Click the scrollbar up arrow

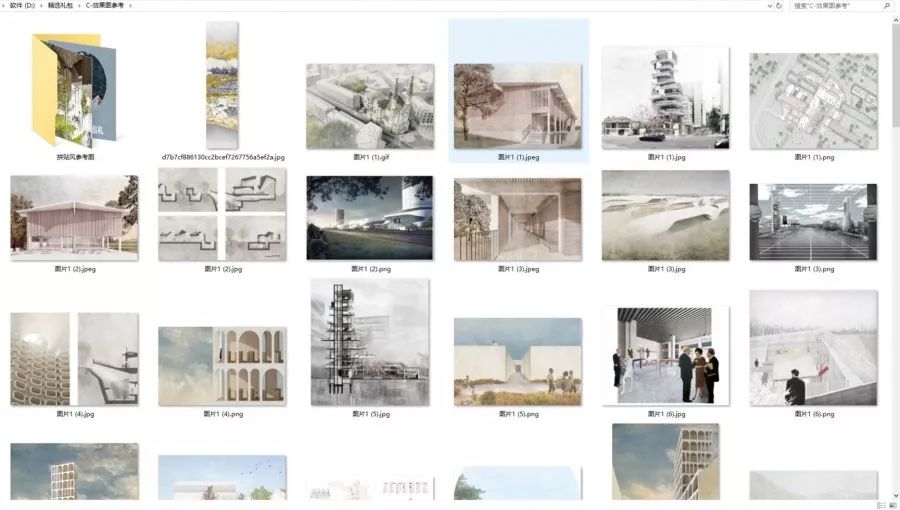click(896, 18)
